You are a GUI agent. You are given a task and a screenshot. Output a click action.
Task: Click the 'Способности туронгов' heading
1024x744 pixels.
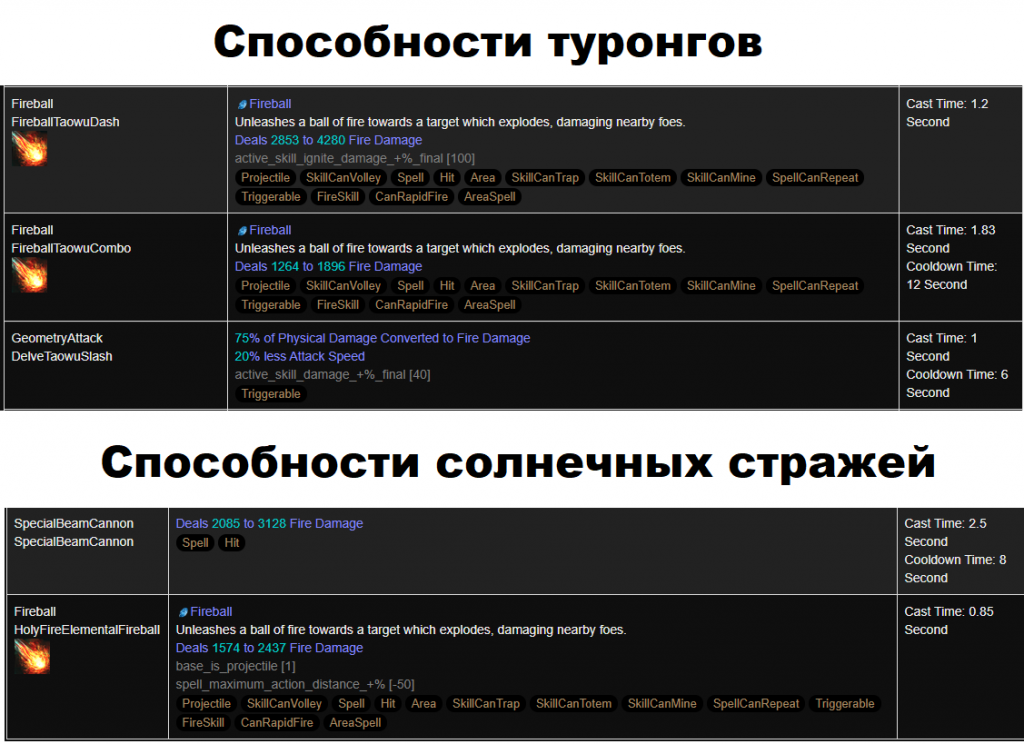pyautogui.click(x=487, y=42)
